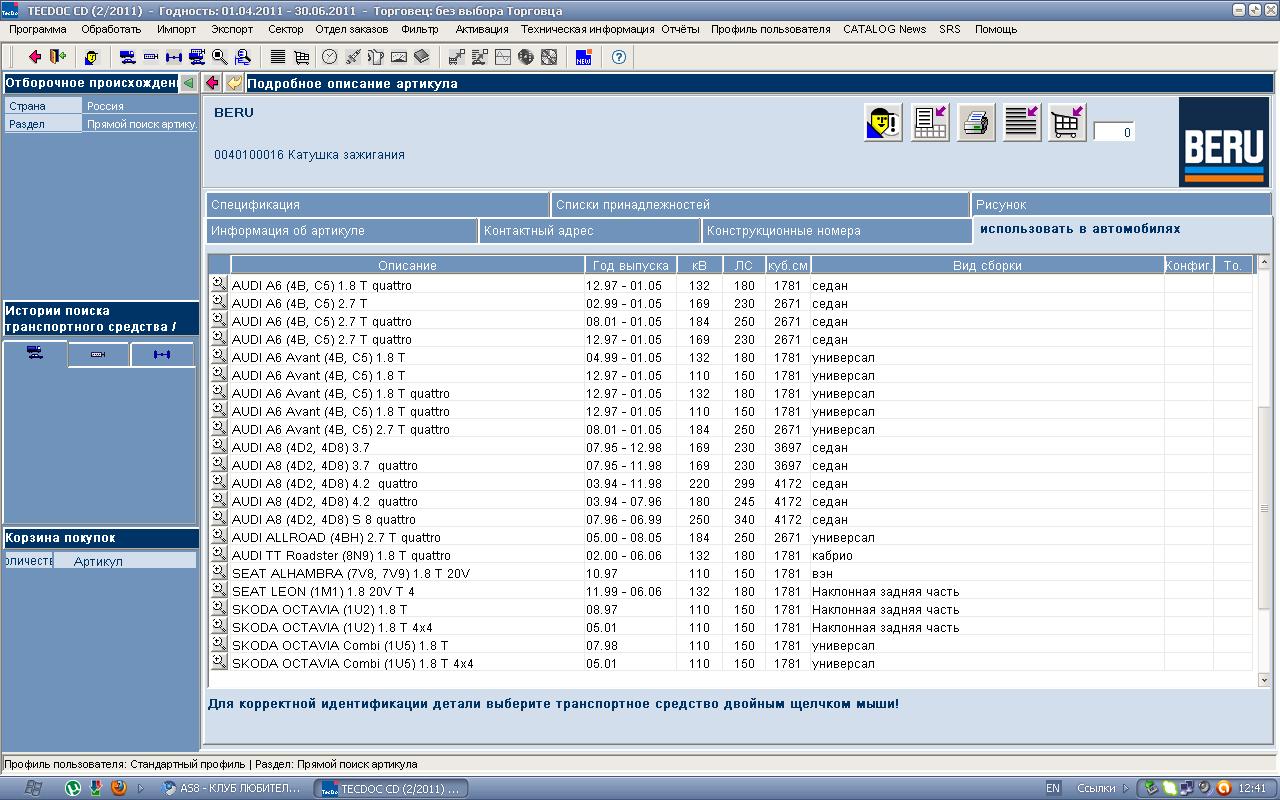This screenshot has height=800, width=1280.
Task: Click the print article button
Action: click(x=976, y=123)
